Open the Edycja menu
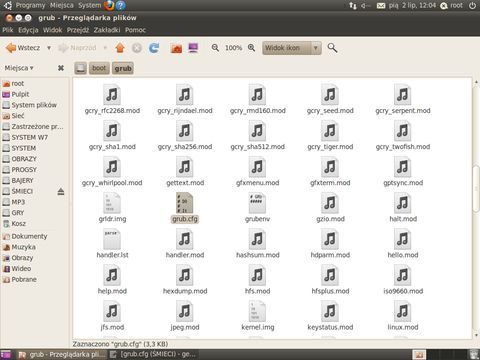The image size is (480, 360). [x=28, y=30]
